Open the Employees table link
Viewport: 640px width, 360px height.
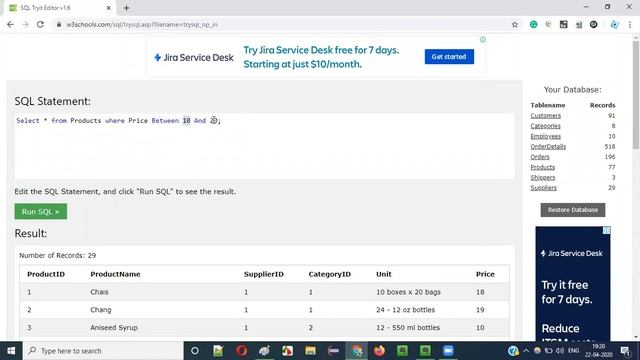point(545,136)
